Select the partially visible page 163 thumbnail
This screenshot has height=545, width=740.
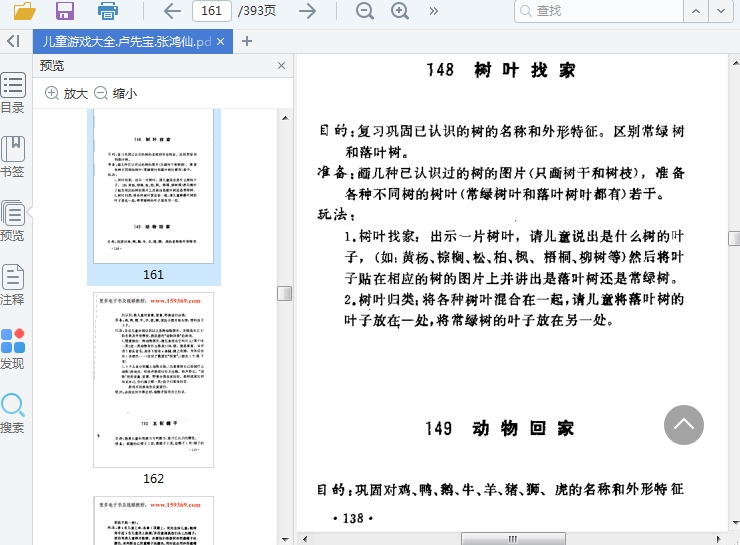pyautogui.click(x=153, y=520)
